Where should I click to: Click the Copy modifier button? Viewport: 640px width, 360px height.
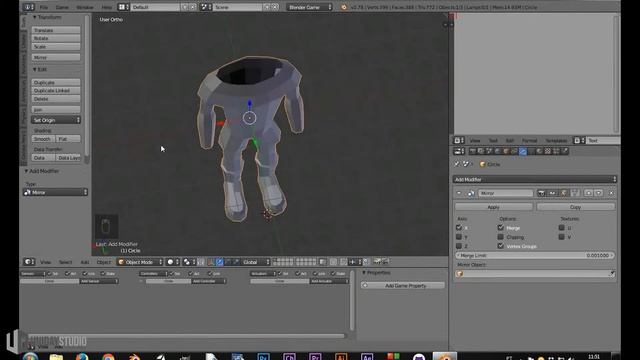tap(576, 207)
